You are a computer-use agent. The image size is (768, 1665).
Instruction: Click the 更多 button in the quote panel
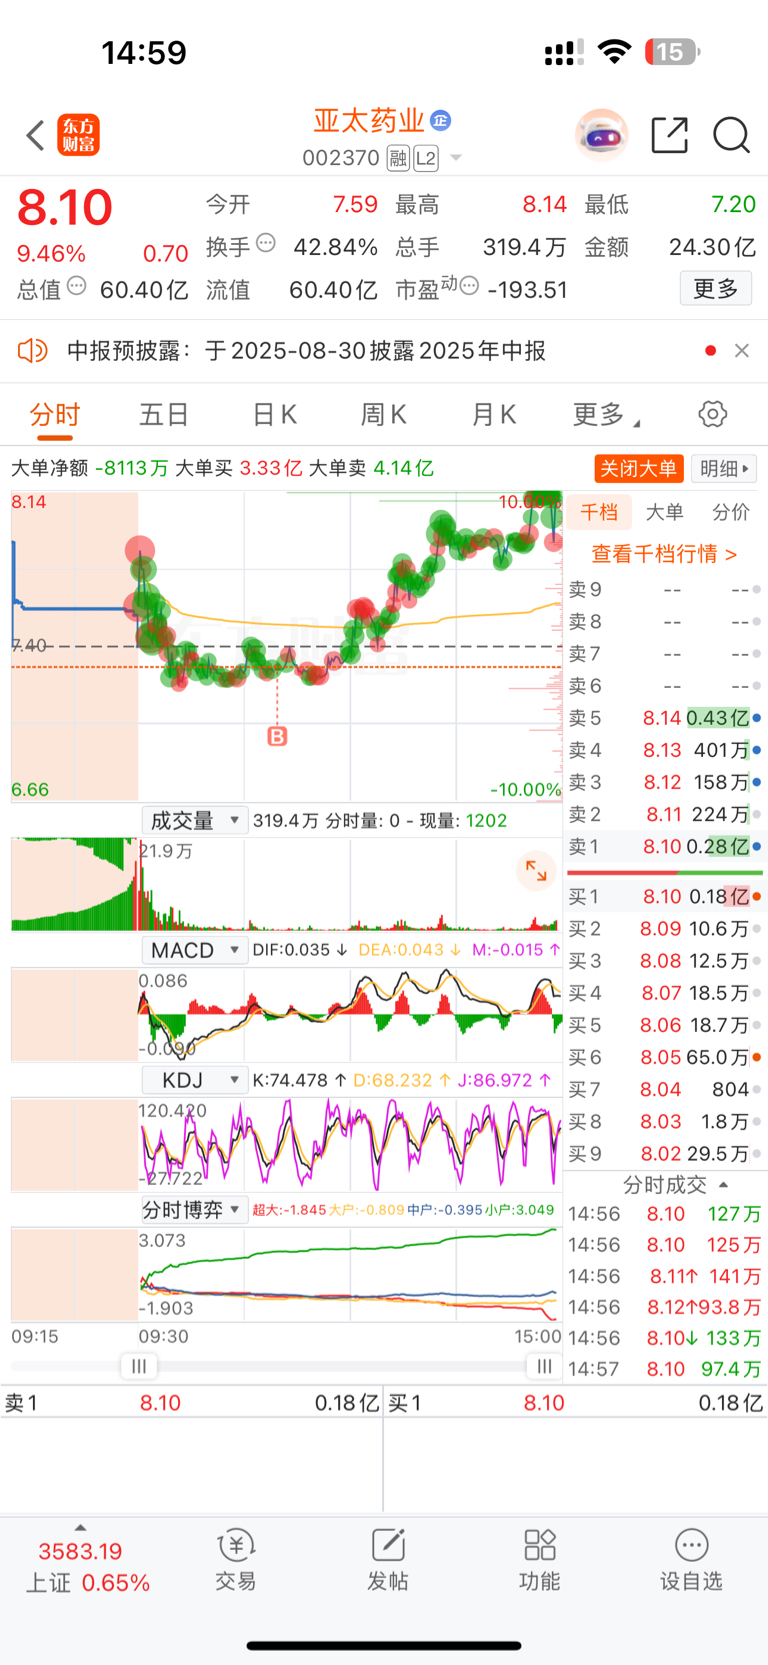716,289
